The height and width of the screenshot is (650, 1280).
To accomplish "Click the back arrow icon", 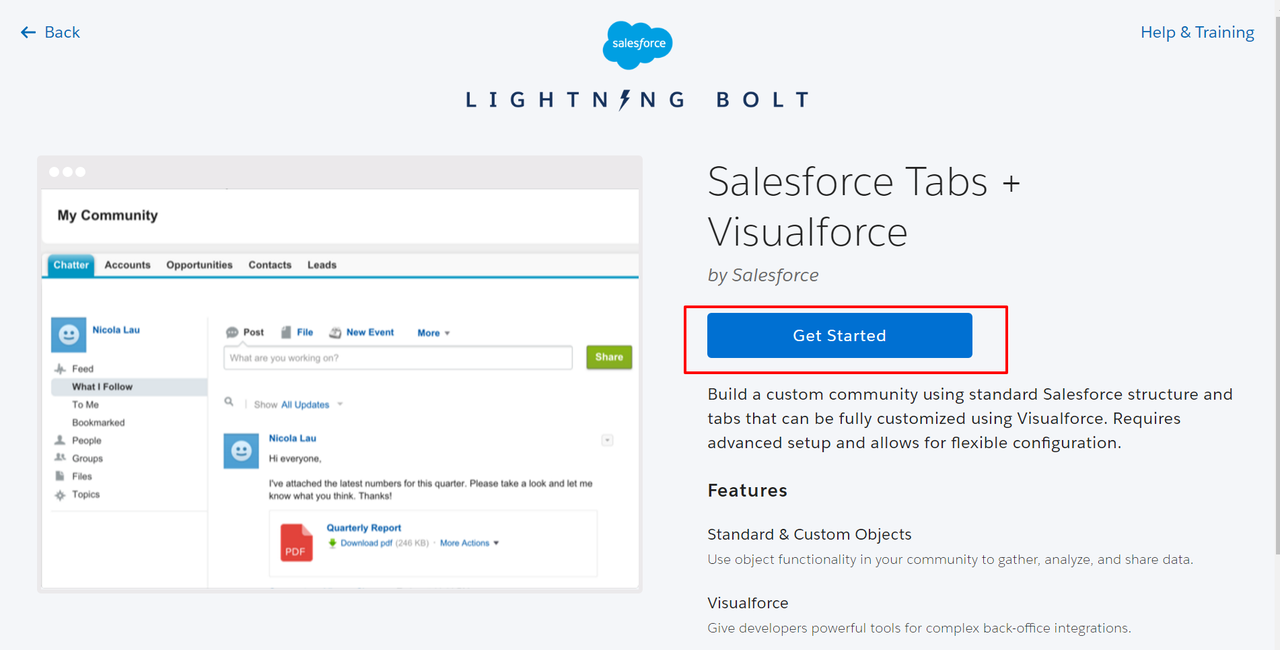I will (28, 33).
